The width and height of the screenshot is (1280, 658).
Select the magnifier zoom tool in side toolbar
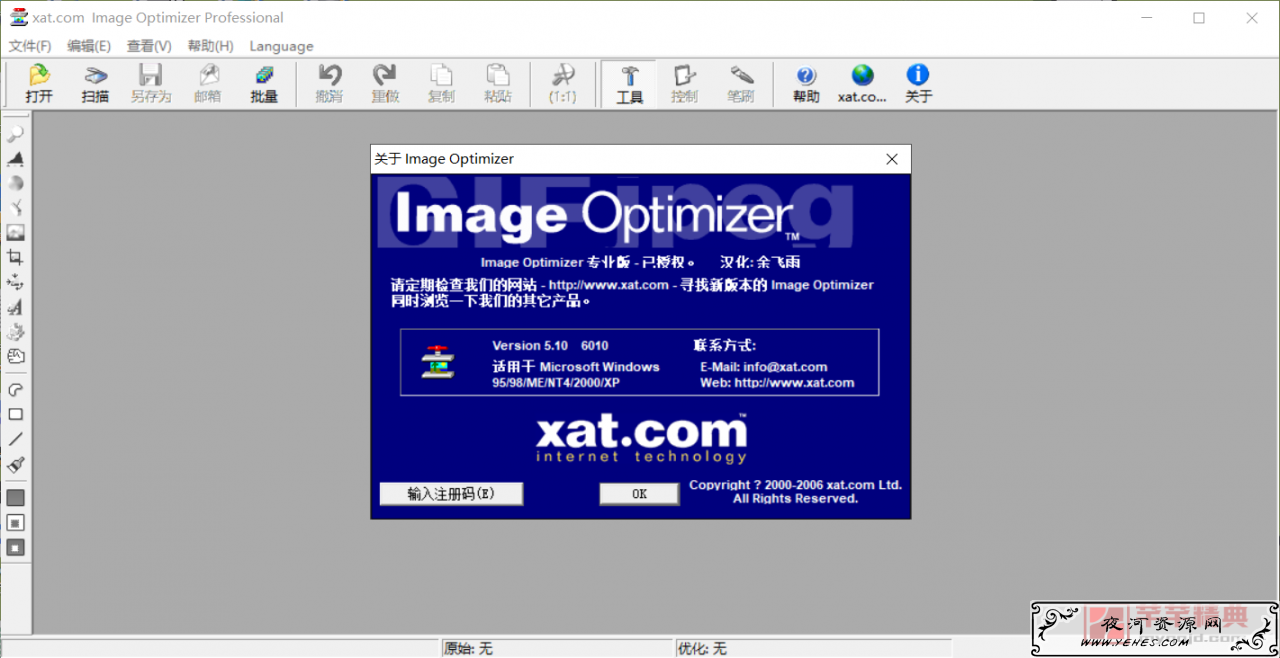click(16, 135)
